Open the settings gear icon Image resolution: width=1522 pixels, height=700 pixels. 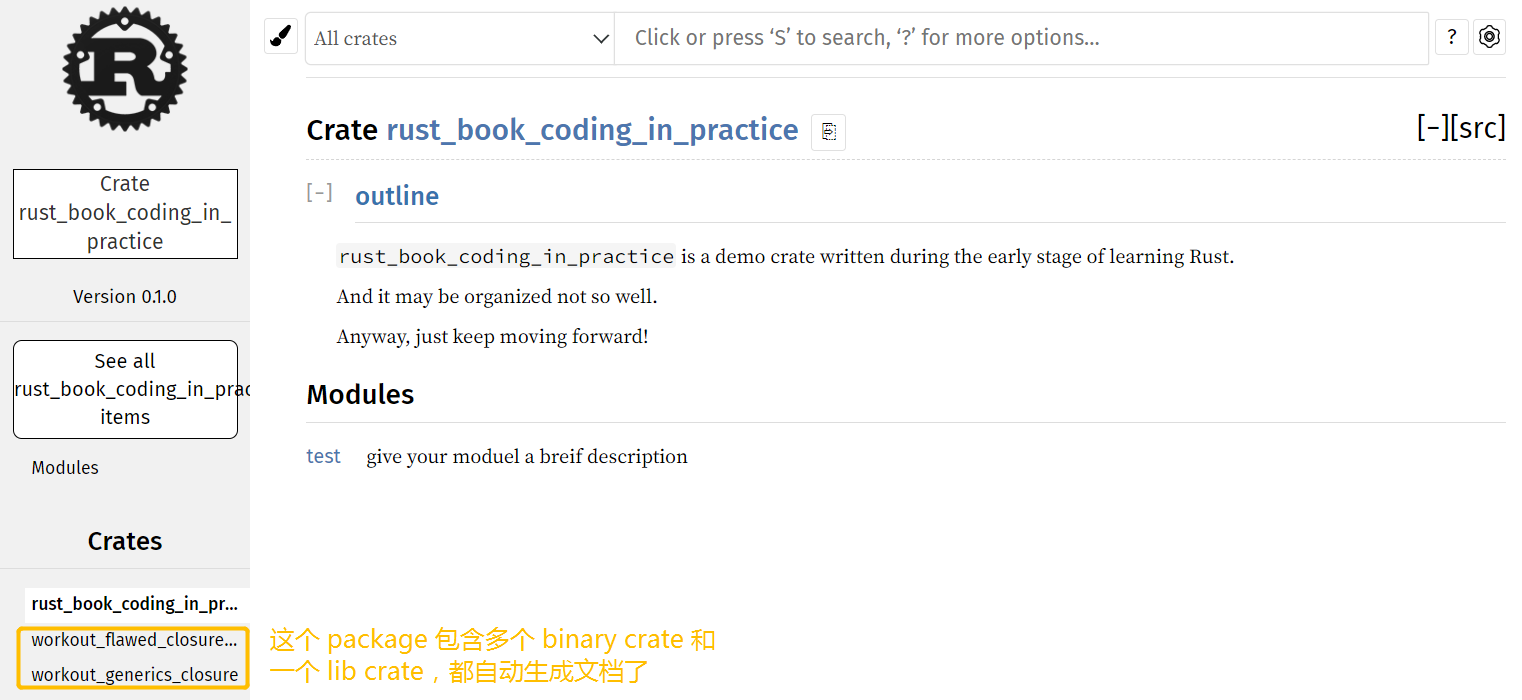(1489, 37)
